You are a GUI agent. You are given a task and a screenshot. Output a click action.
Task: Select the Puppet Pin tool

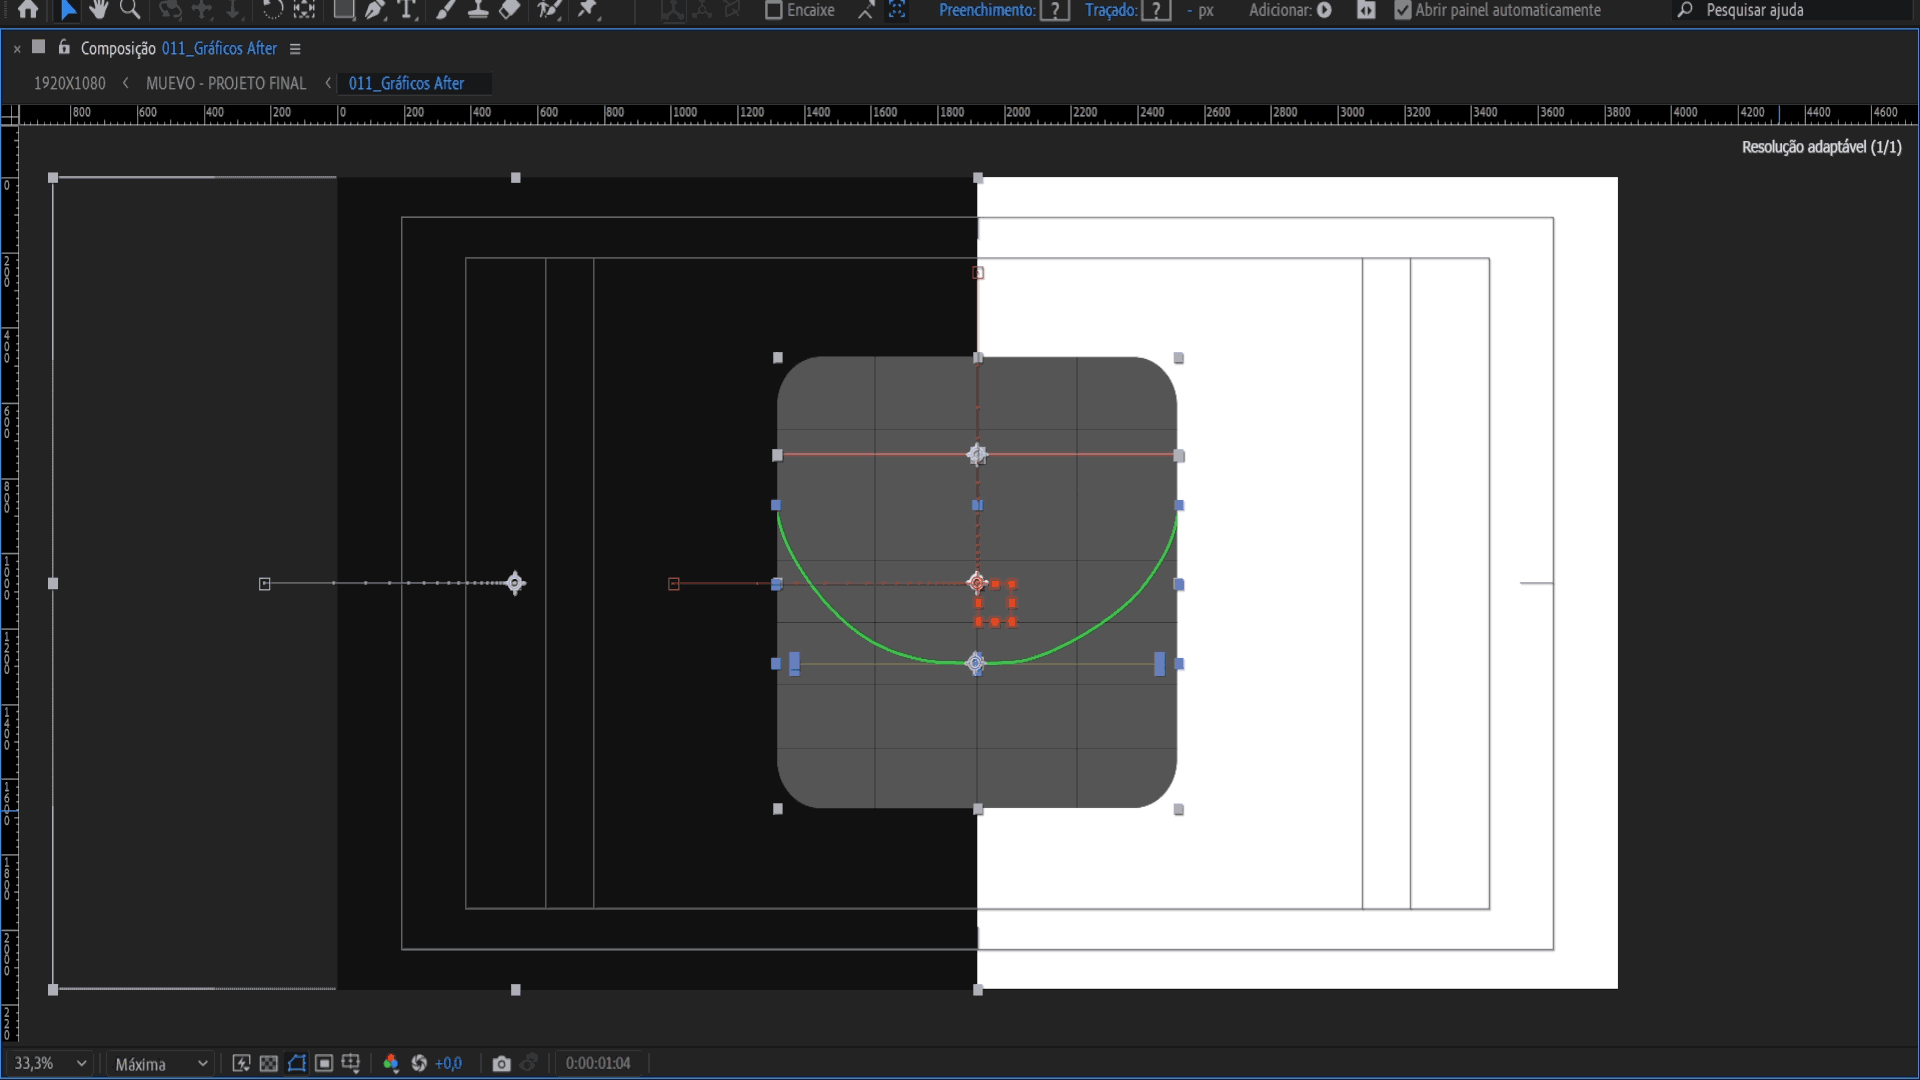tap(588, 10)
